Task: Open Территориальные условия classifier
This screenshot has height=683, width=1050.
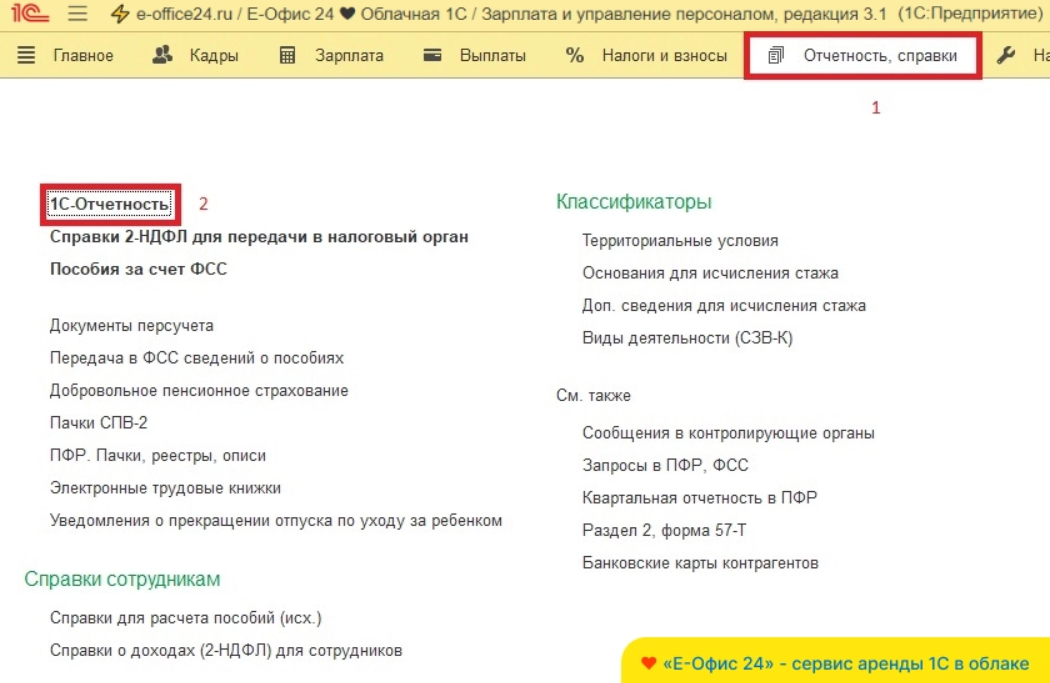Action: [680, 240]
